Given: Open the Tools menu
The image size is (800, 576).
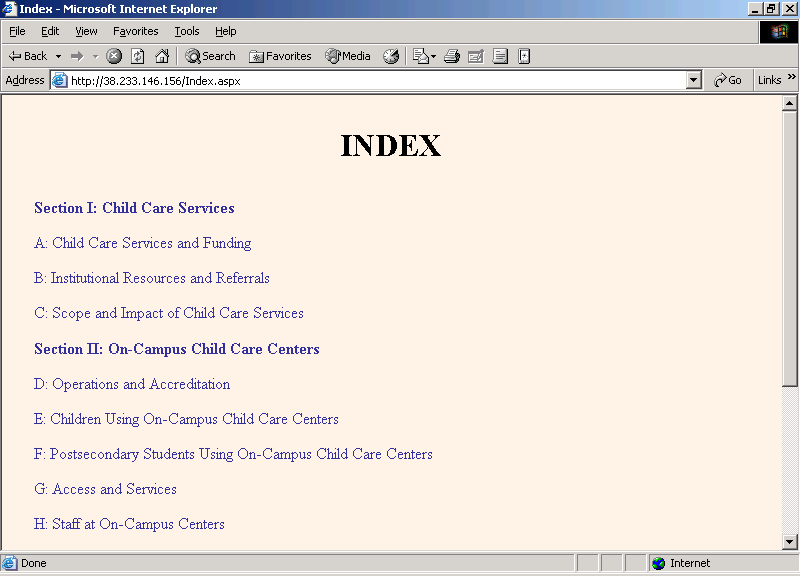Looking at the screenshot, I should [187, 31].
